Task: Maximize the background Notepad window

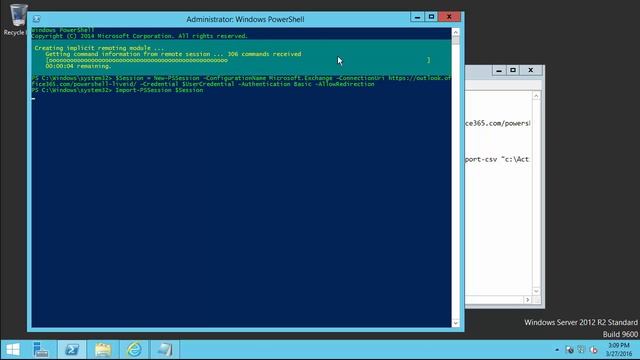Action: (513, 70)
